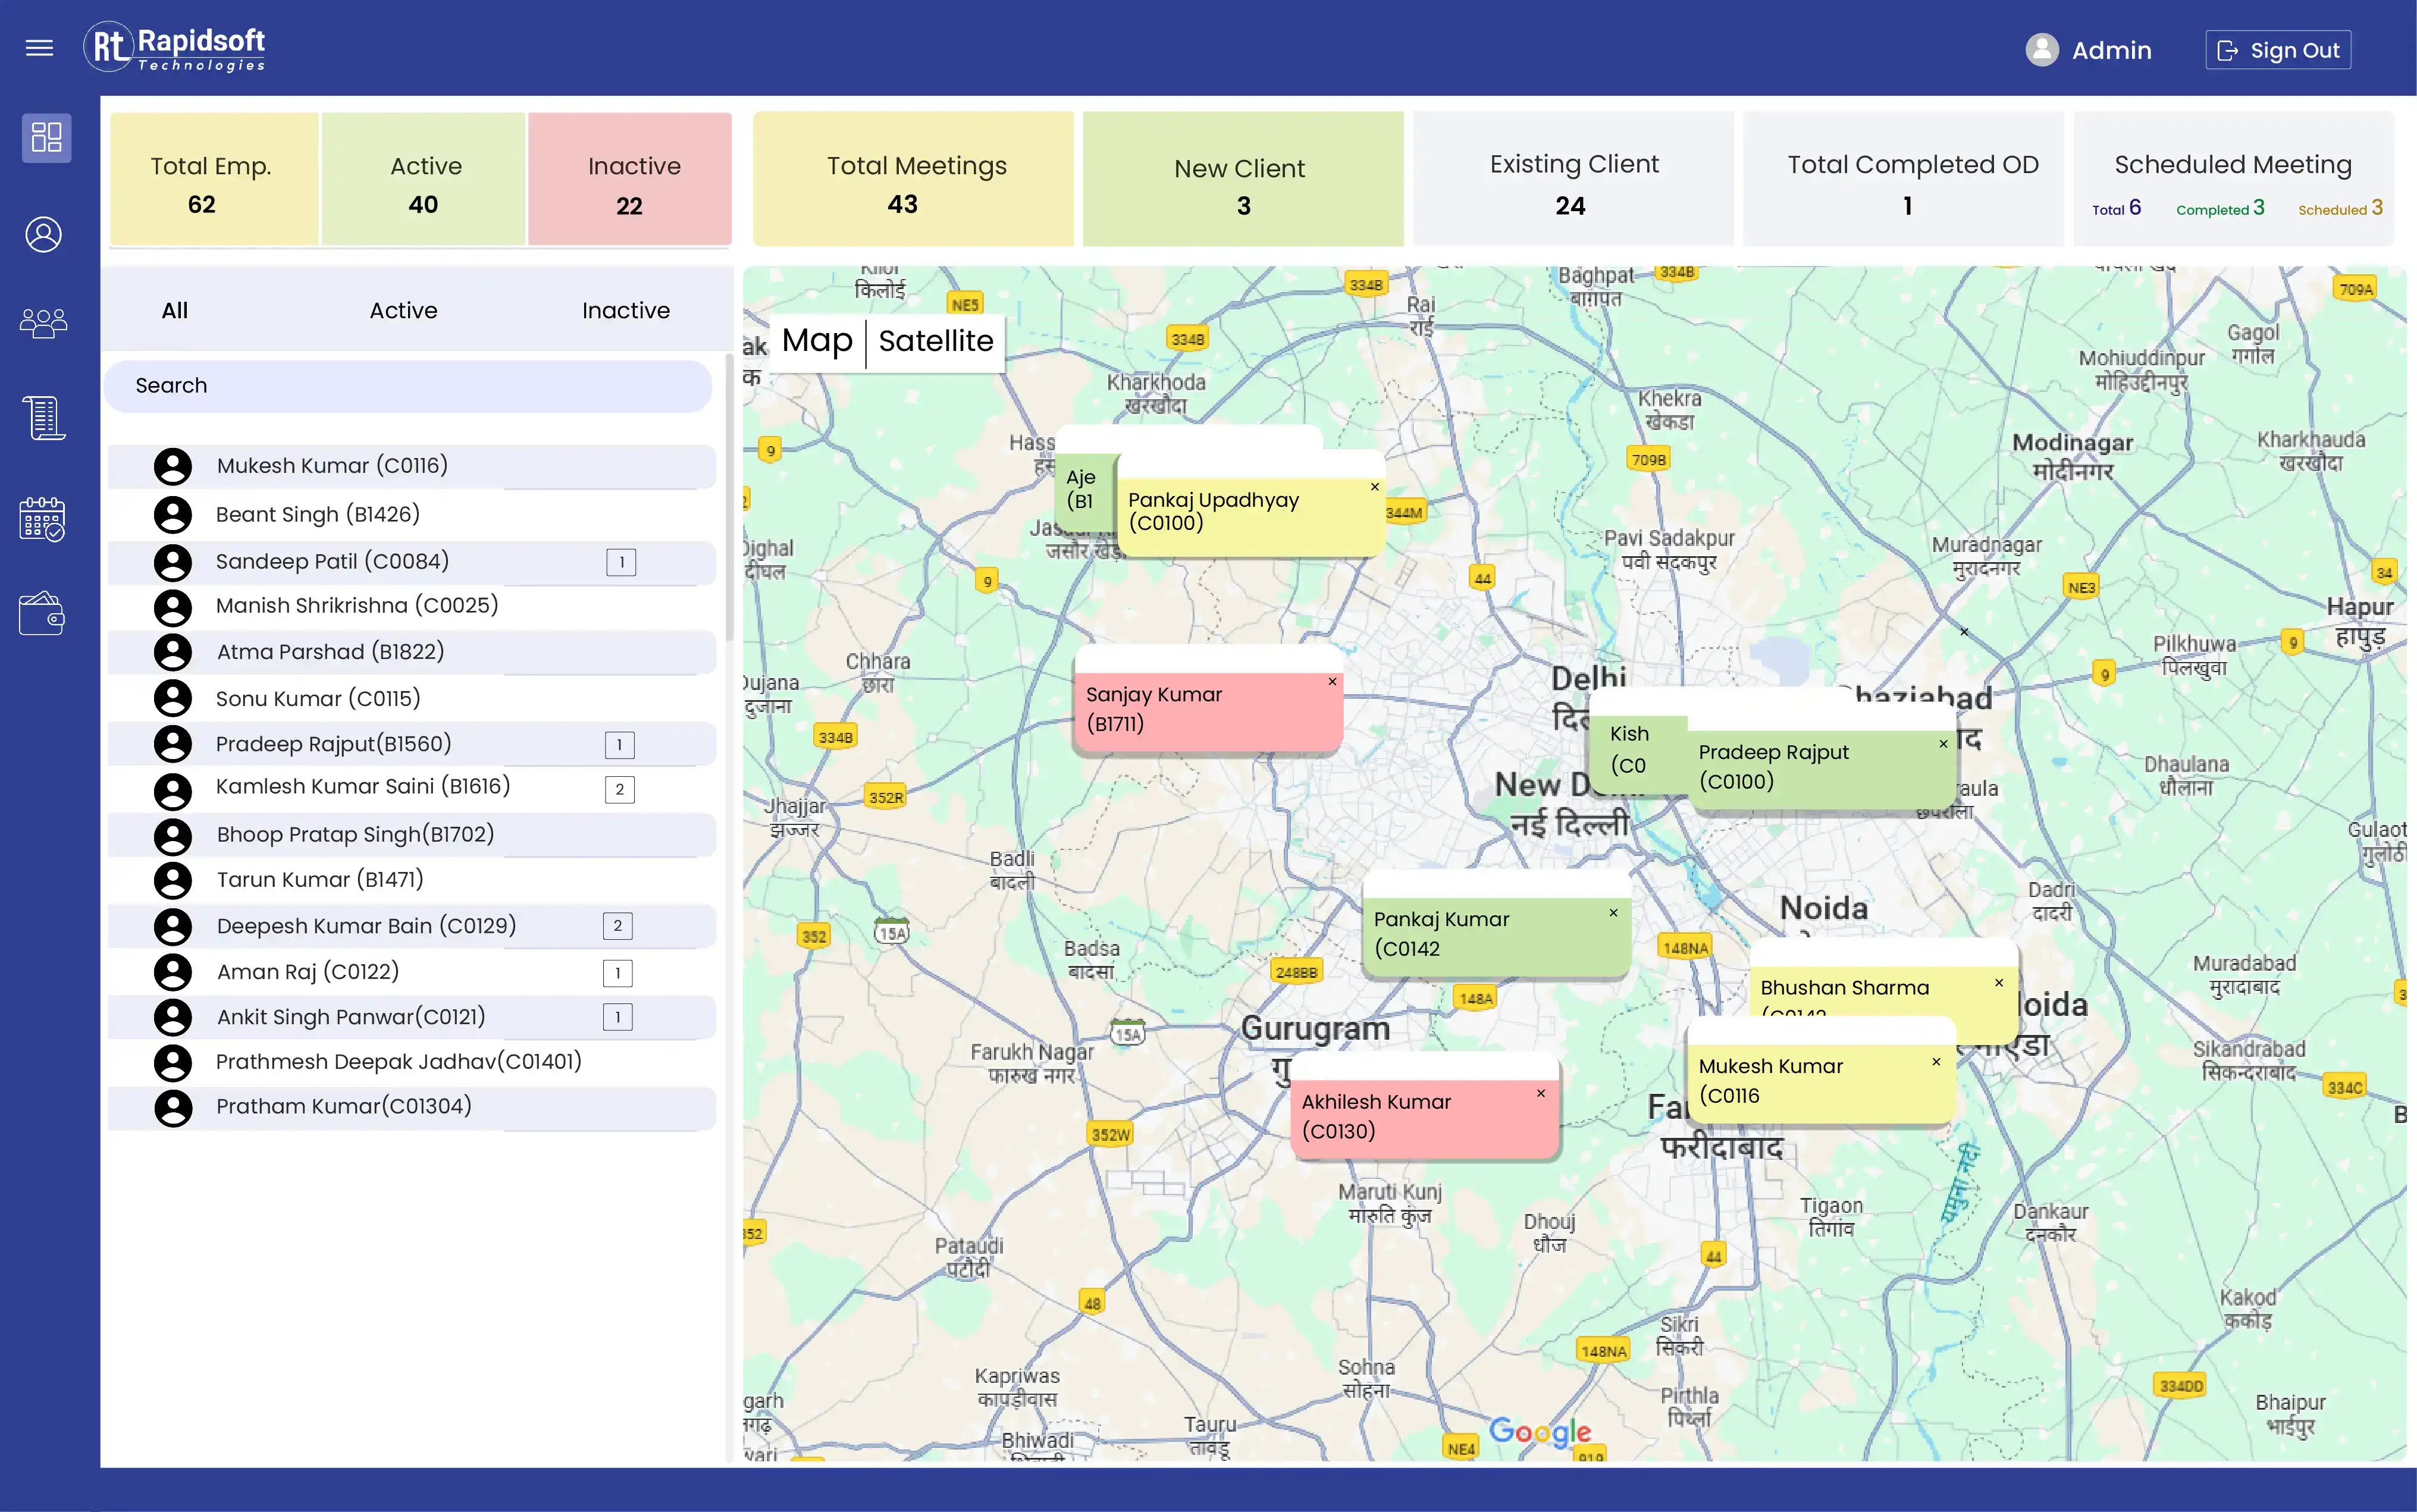Select Bhoop Pratap Singh(B1702) row

[412, 835]
